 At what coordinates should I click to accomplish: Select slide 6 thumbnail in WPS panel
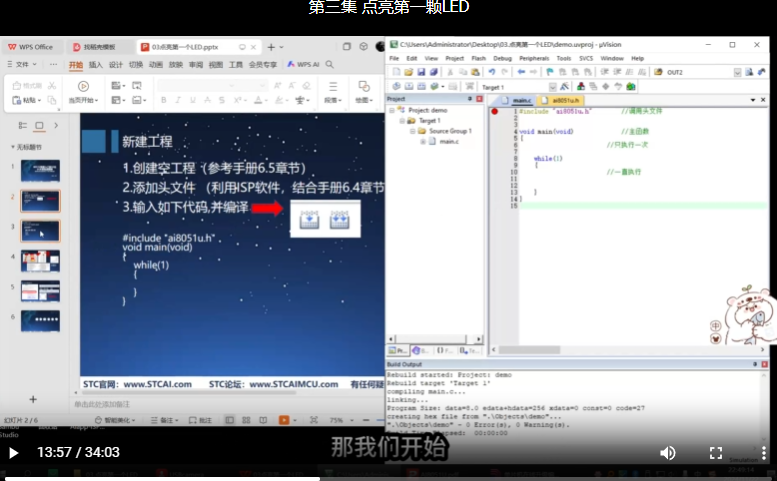[x=40, y=321]
